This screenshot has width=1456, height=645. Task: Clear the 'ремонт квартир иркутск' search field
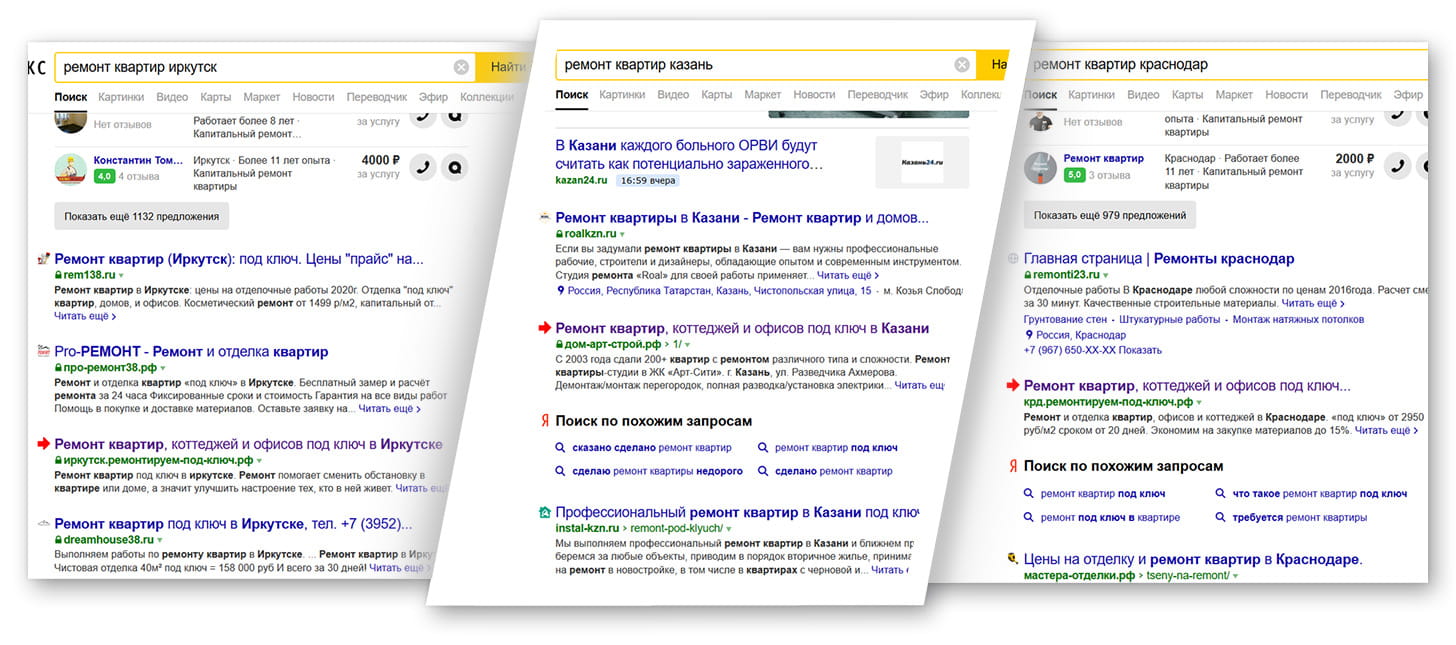461,67
